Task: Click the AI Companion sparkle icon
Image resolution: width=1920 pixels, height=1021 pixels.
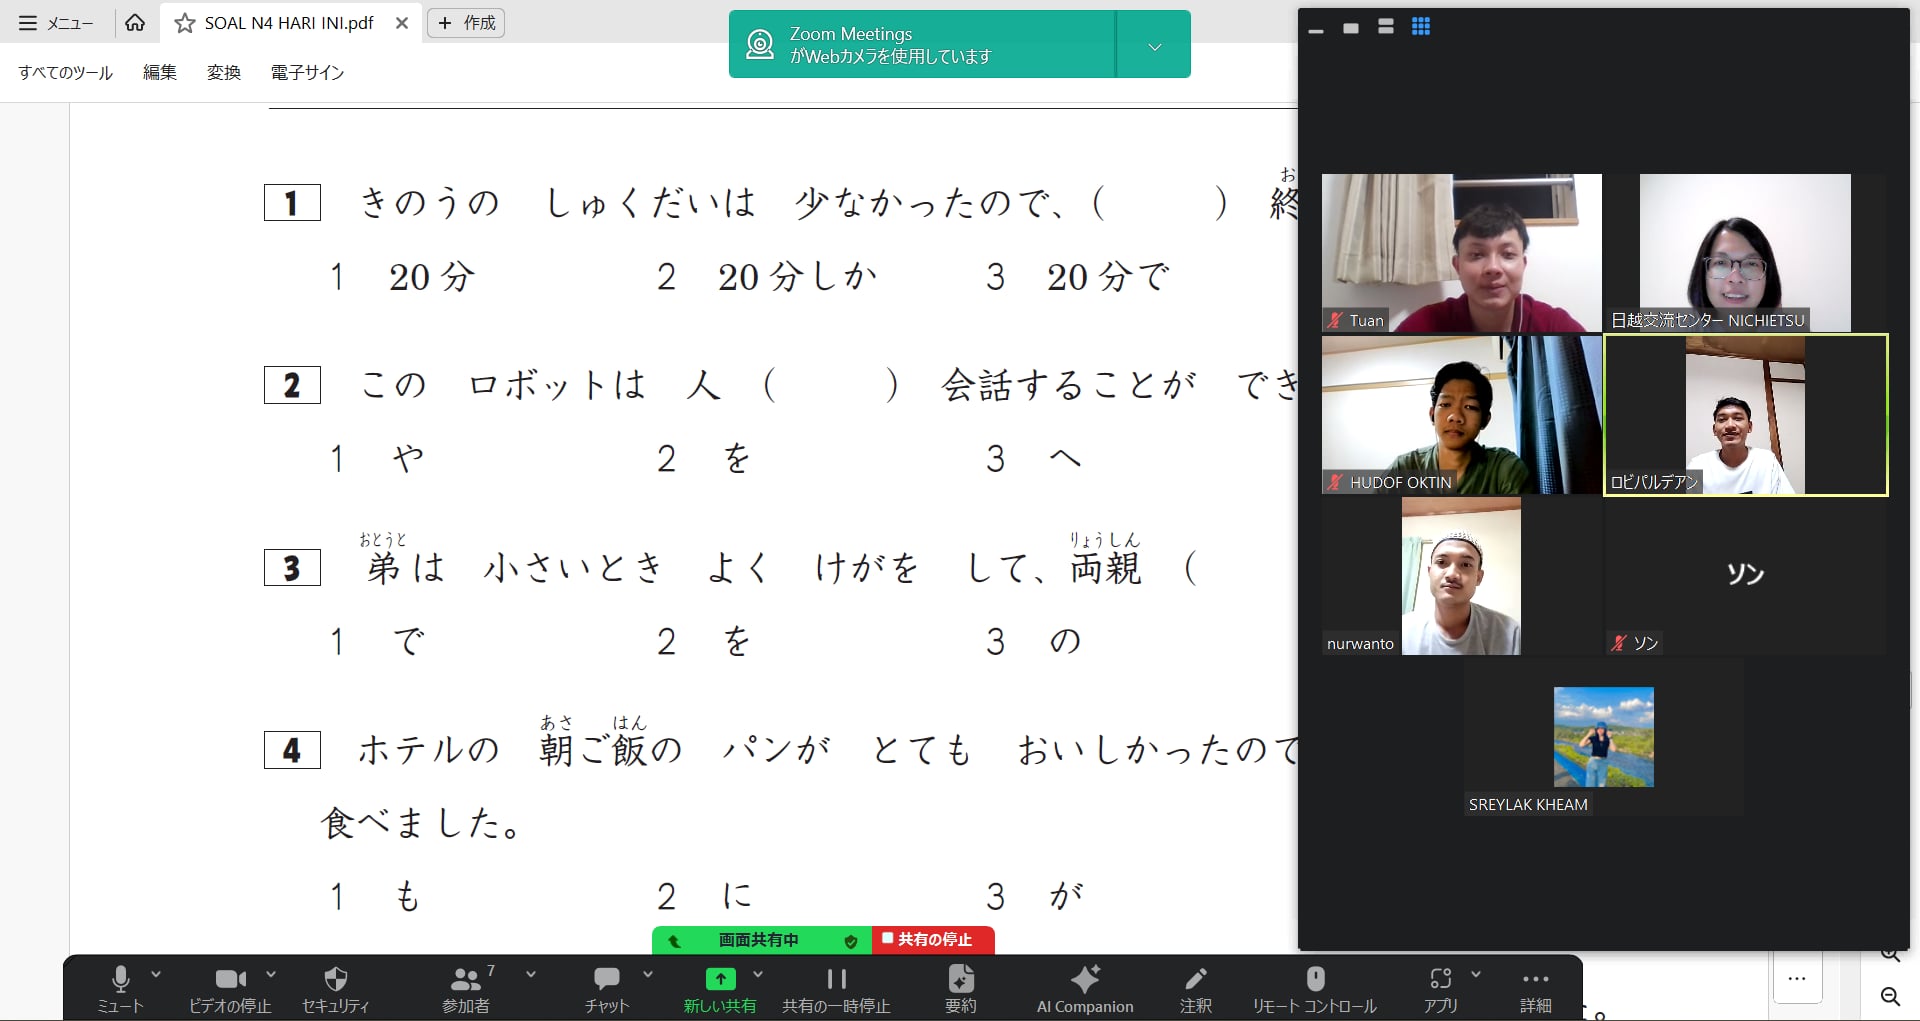Action: pyautogui.click(x=1085, y=979)
